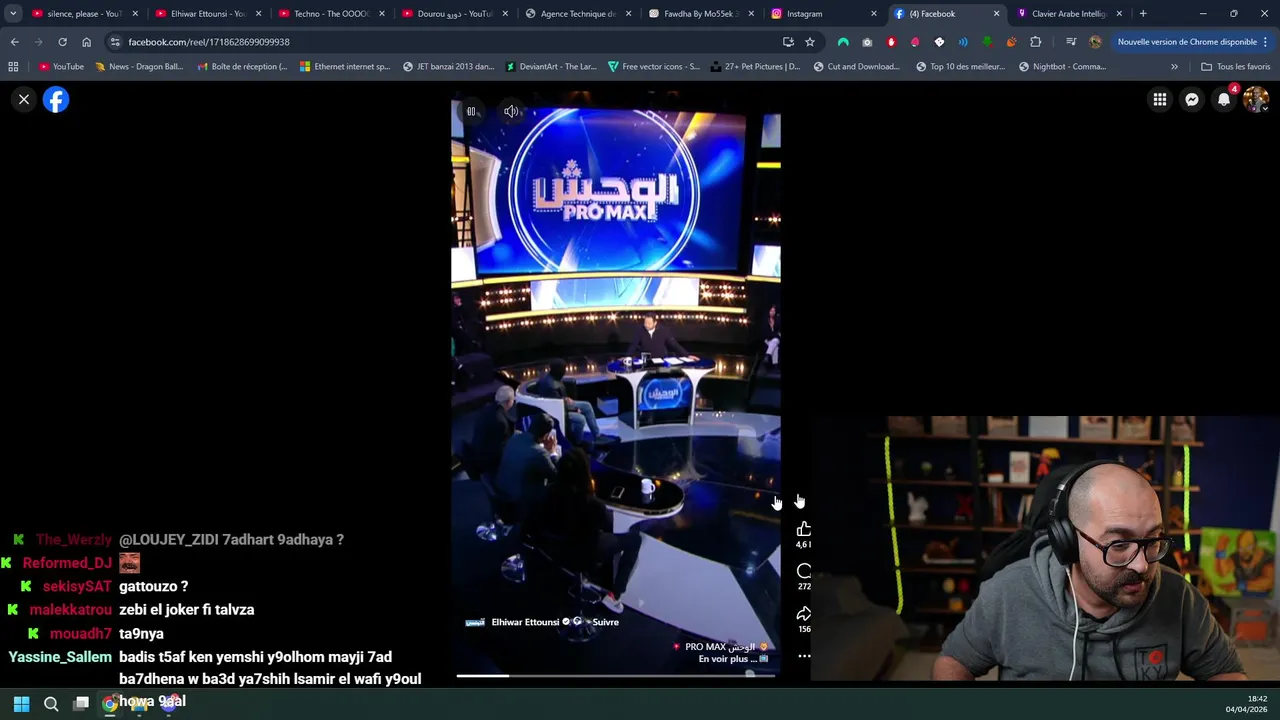
Task: Open the taskbar clock showing 18:42
Action: click(x=1249, y=704)
